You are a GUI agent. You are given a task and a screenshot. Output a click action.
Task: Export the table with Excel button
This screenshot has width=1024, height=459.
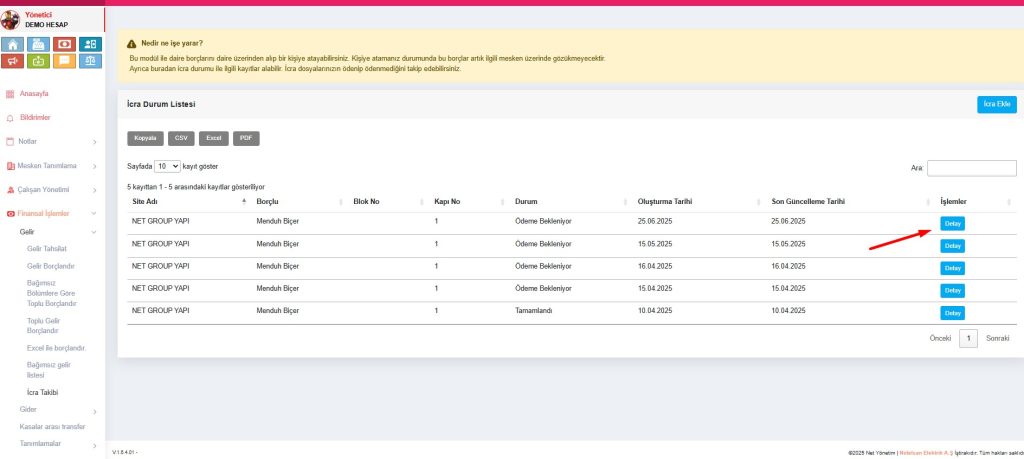coord(213,138)
